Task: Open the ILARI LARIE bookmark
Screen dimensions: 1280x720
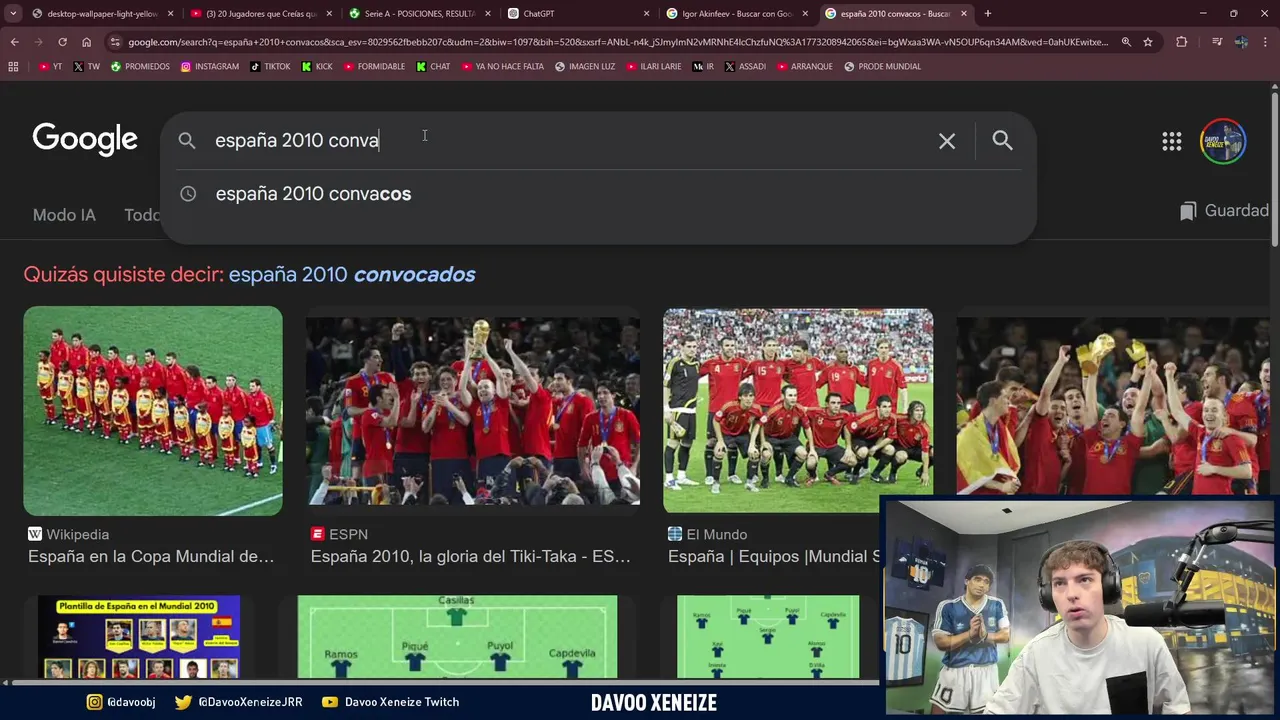Action: pos(653,66)
